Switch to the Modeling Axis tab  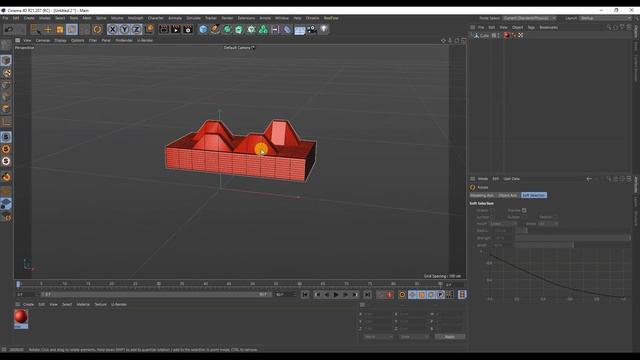coord(482,196)
